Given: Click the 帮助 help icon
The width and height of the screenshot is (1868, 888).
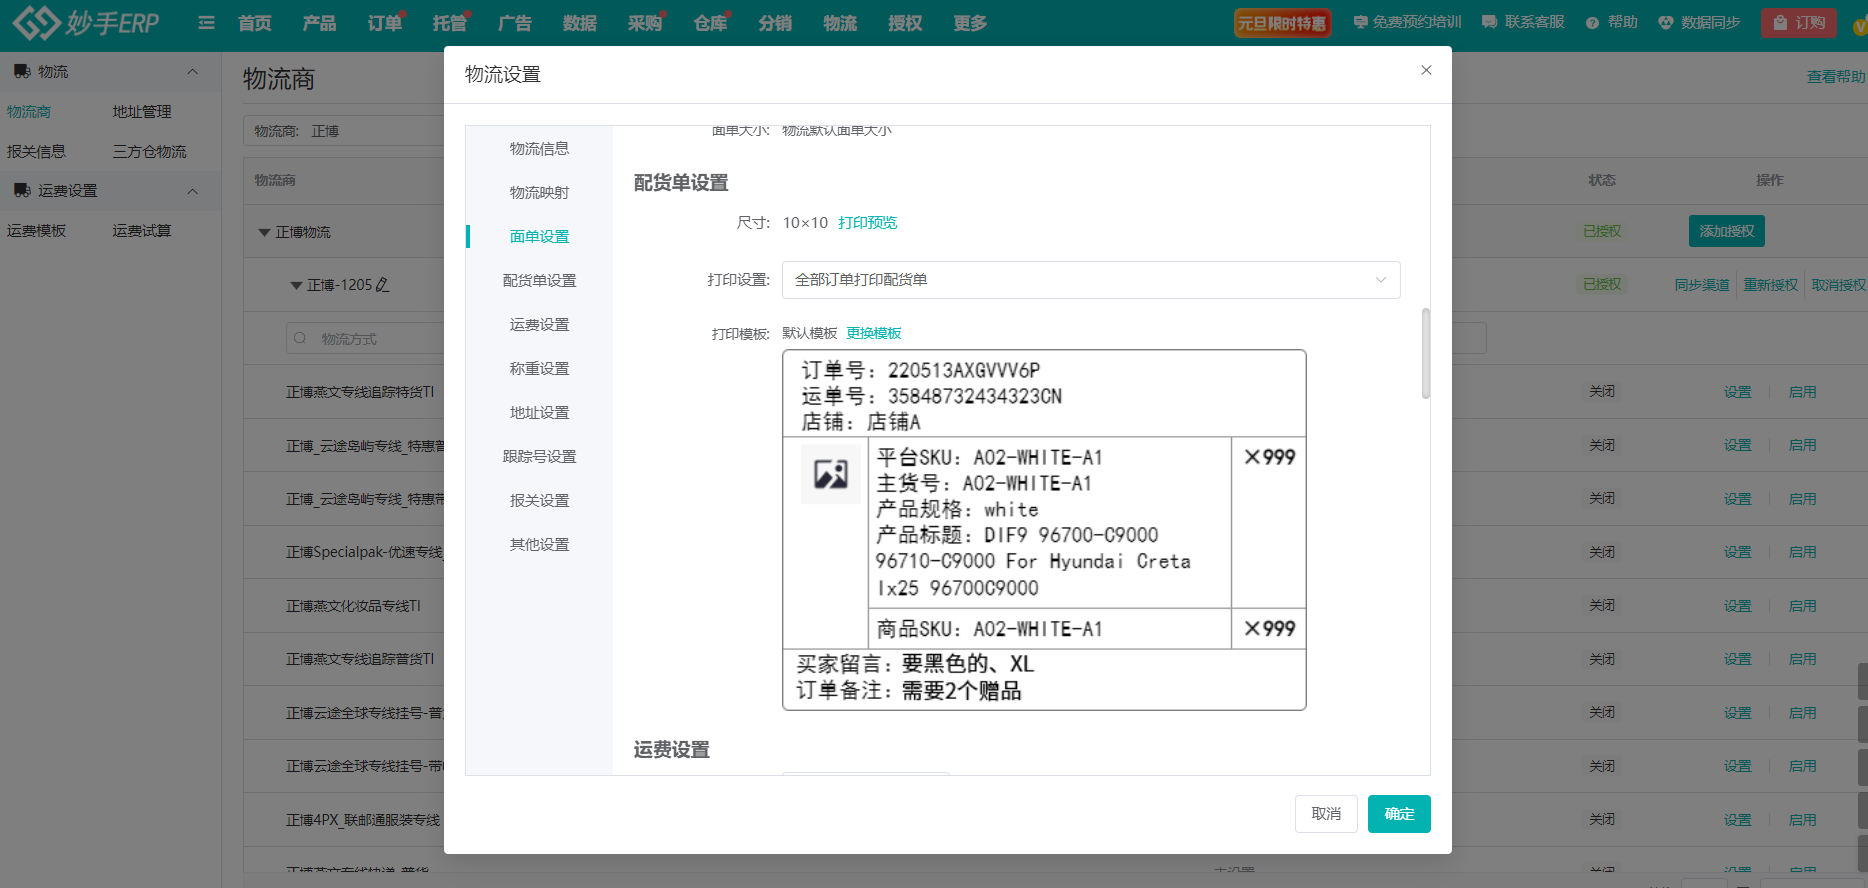Looking at the screenshot, I should [1592, 23].
